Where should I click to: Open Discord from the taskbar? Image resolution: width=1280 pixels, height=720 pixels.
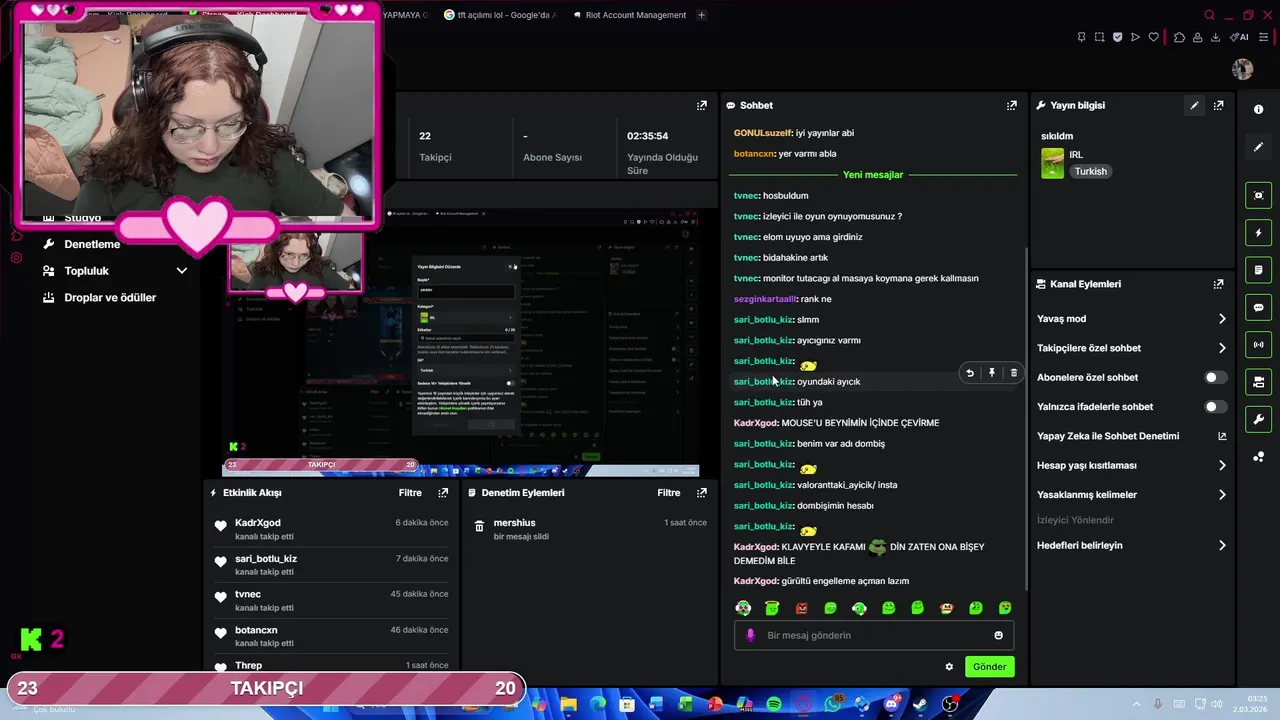pyautogui.click(x=892, y=704)
